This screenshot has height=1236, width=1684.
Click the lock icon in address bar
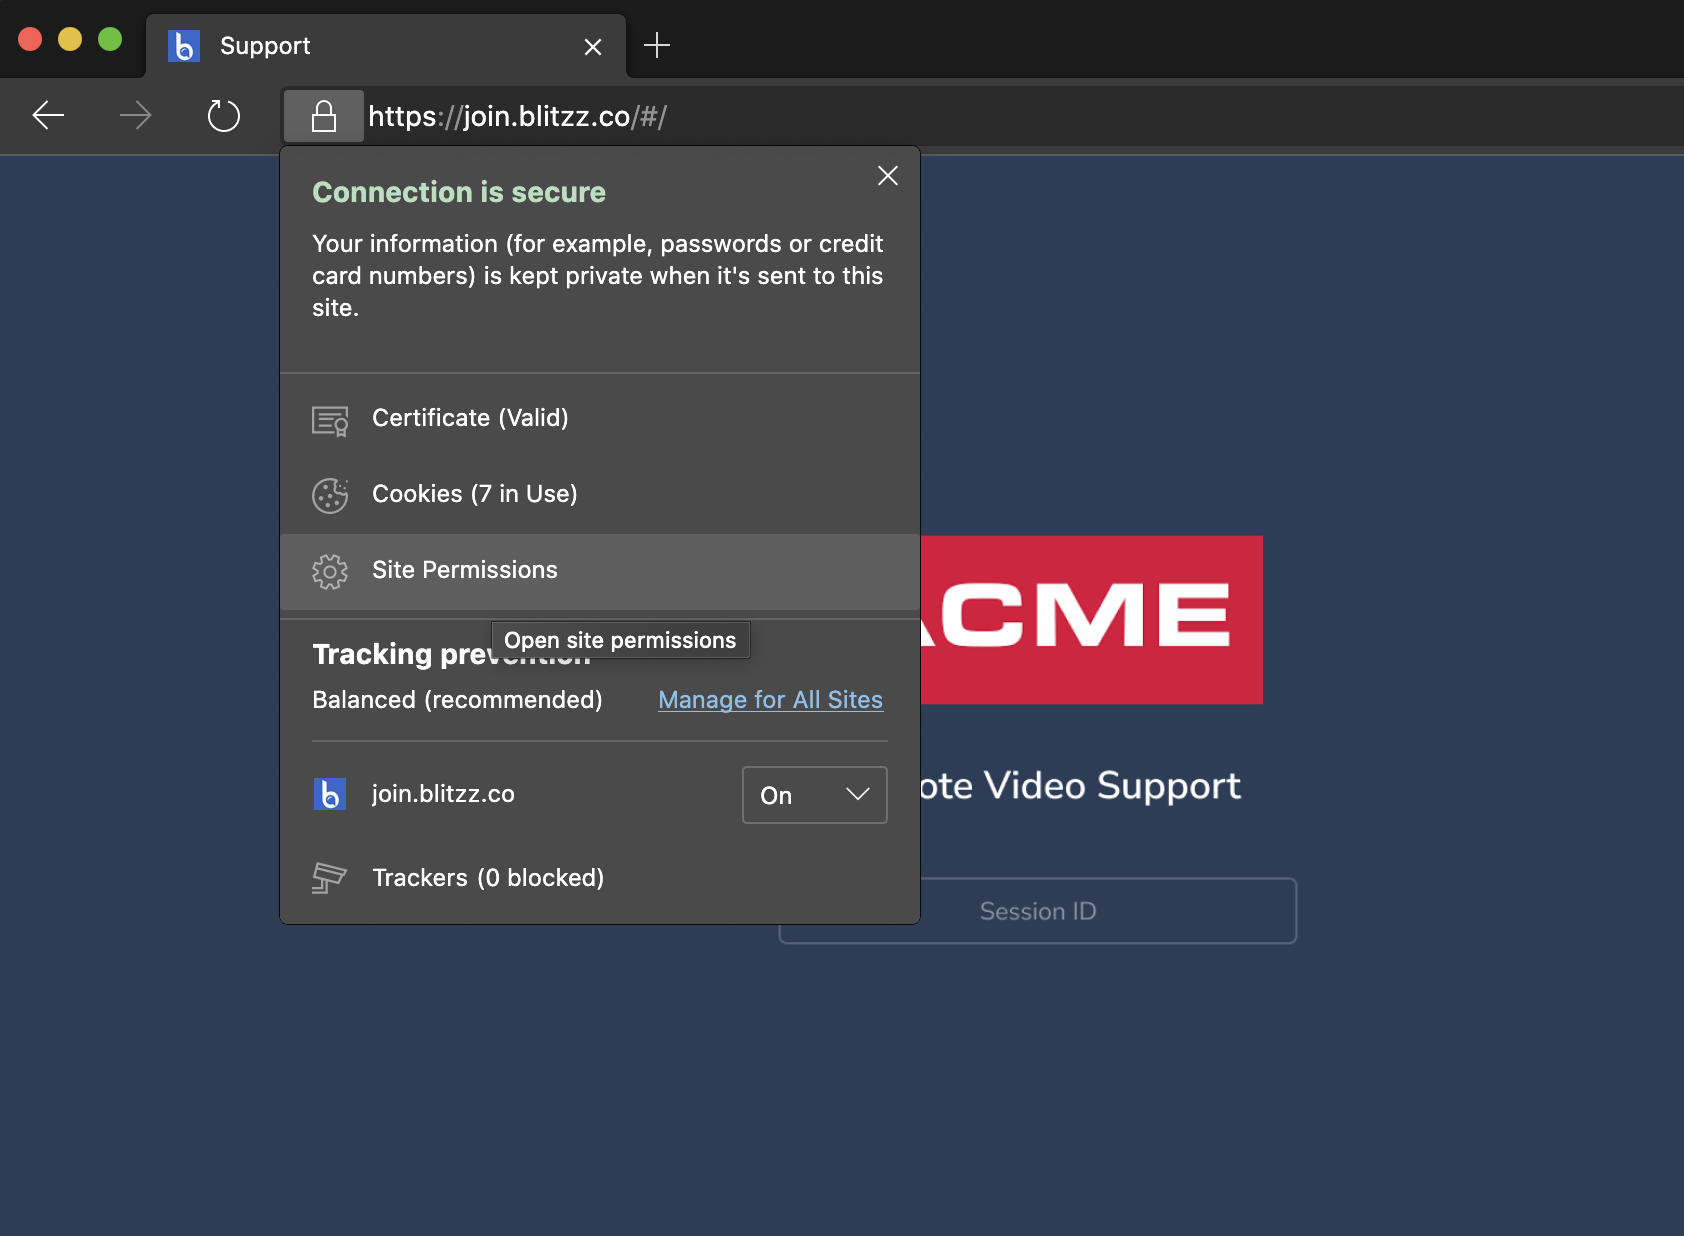tap(324, 116)
